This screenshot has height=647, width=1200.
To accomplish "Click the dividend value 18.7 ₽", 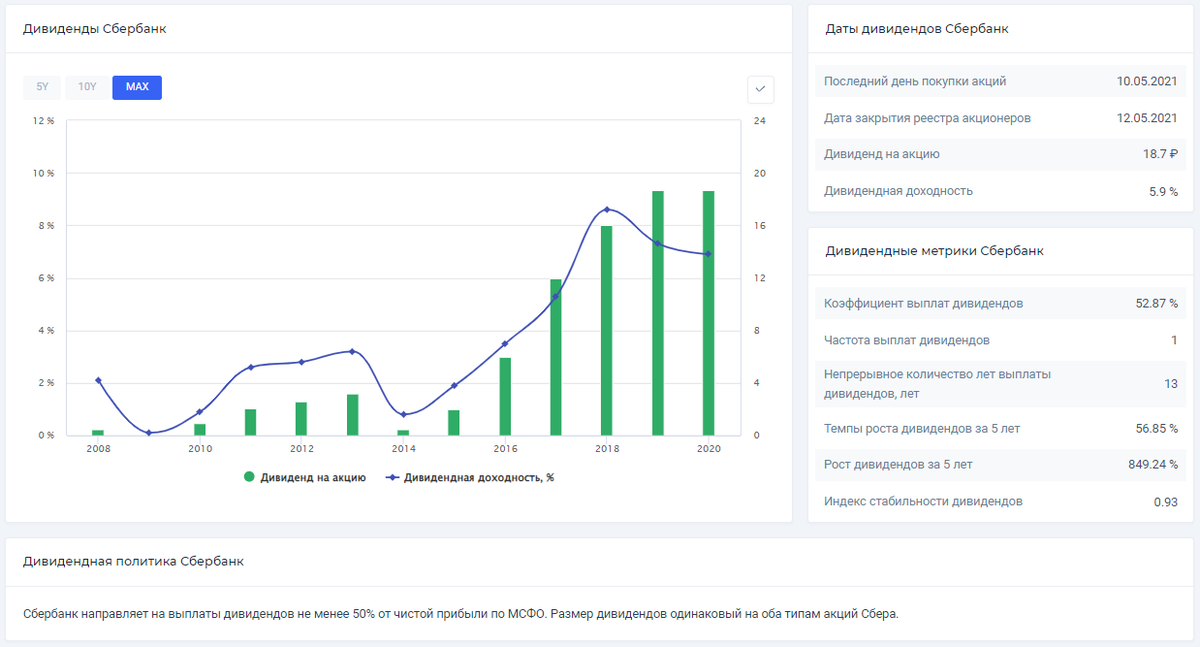I will click(1160, 154).
